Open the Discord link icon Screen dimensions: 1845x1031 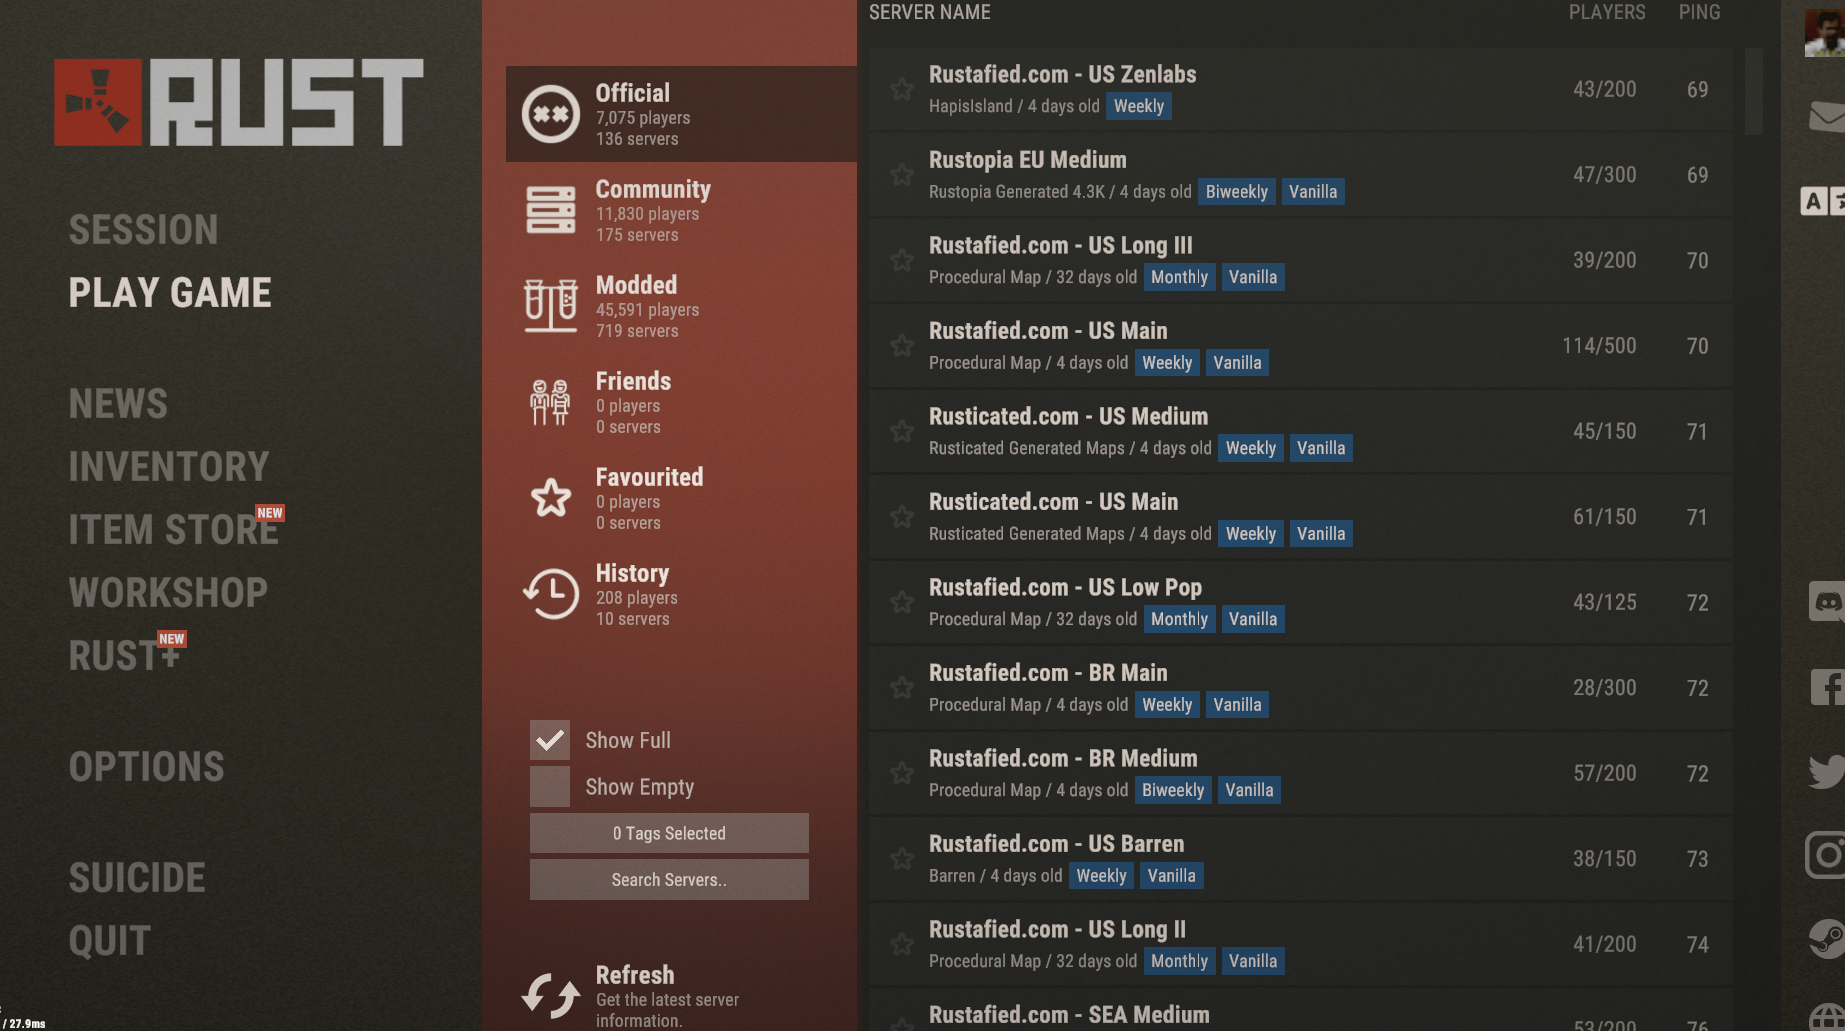click(1826, 602)
